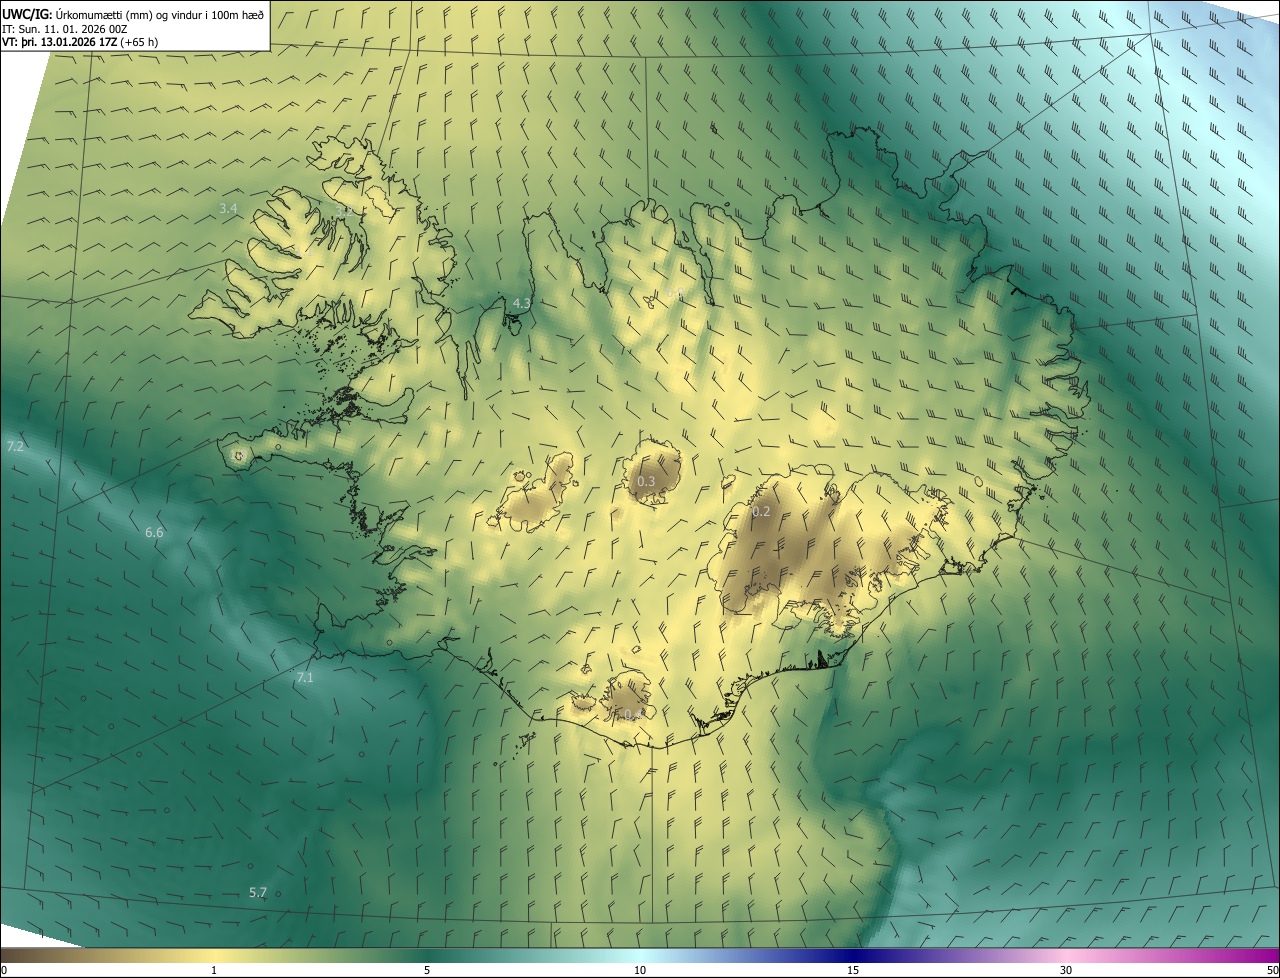Click the 7.1 value near the southwest peninsula
Image resolution: width=1280 pixels, height=978 pixels.
point(305,678)
